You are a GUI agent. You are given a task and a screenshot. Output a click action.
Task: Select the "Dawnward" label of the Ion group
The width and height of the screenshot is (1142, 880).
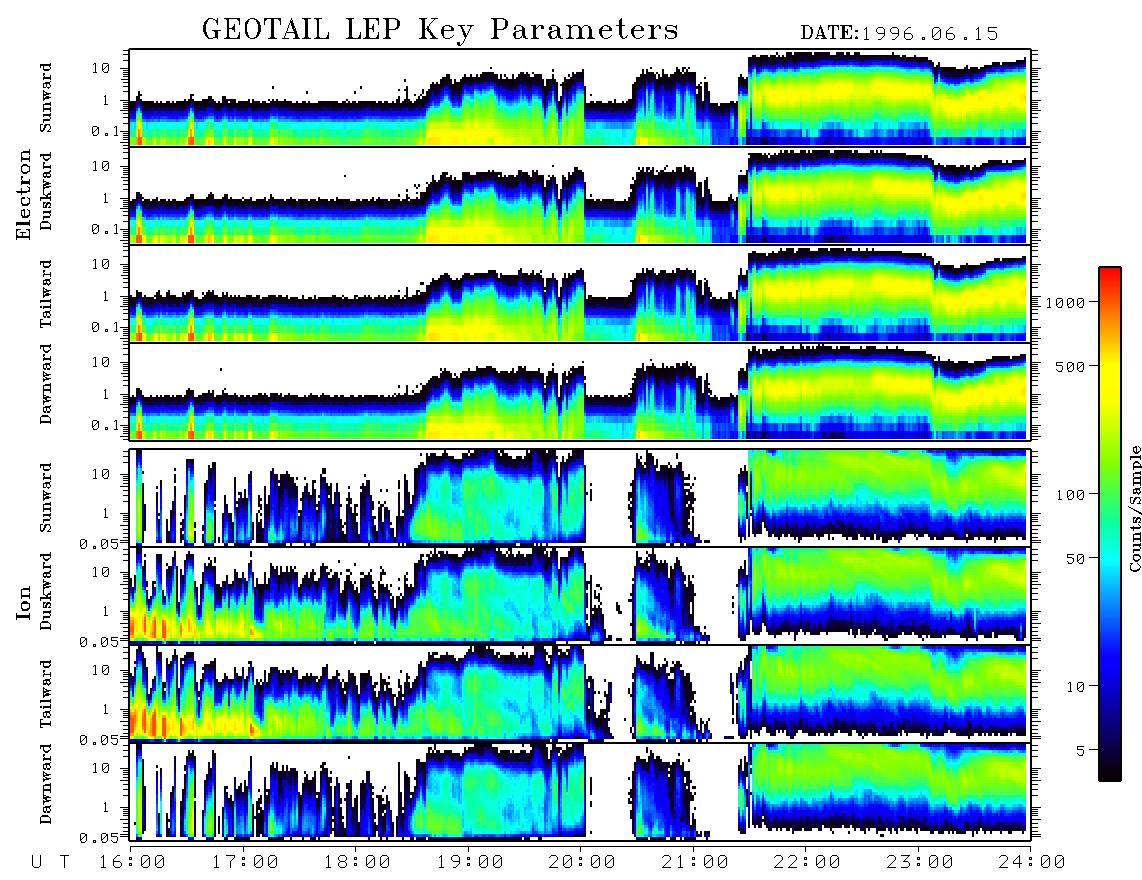tap(46, 784)
